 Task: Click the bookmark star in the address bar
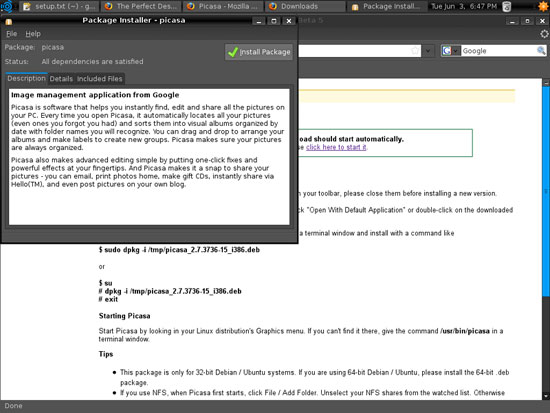pyautogui.click(x=415, y=51)
